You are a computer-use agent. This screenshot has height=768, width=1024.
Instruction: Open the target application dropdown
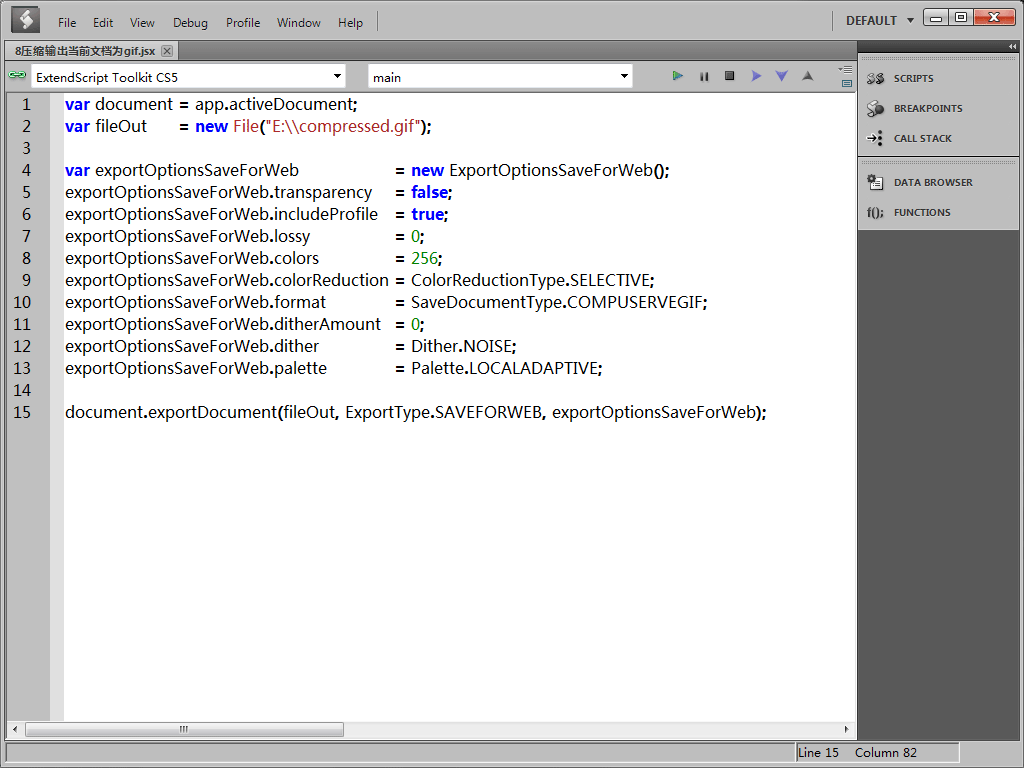pyautogui.click(x=337, y=76)
